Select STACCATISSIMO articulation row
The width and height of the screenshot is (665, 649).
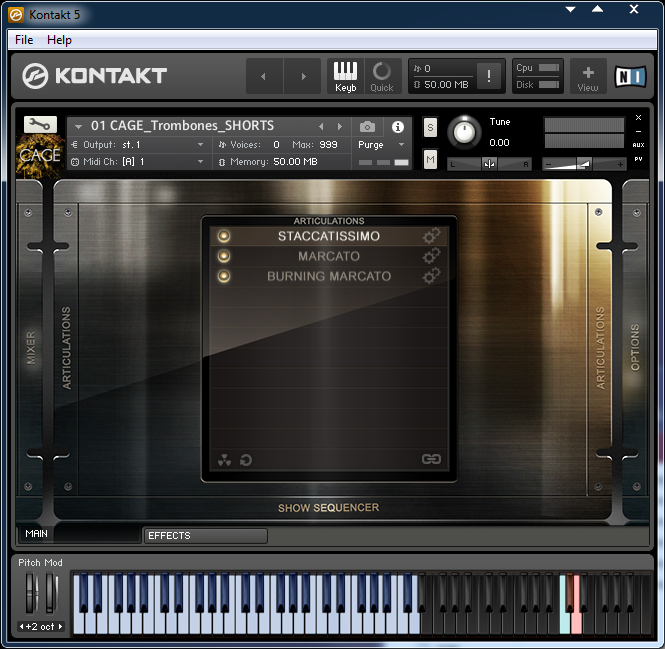pyautogui.click(x=329, y=236)
